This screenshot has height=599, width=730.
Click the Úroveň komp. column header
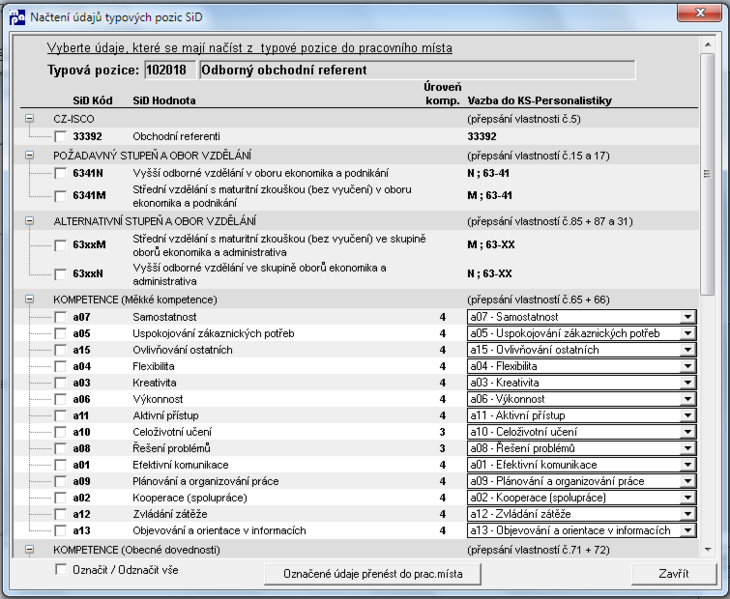(x=442, y=94)
